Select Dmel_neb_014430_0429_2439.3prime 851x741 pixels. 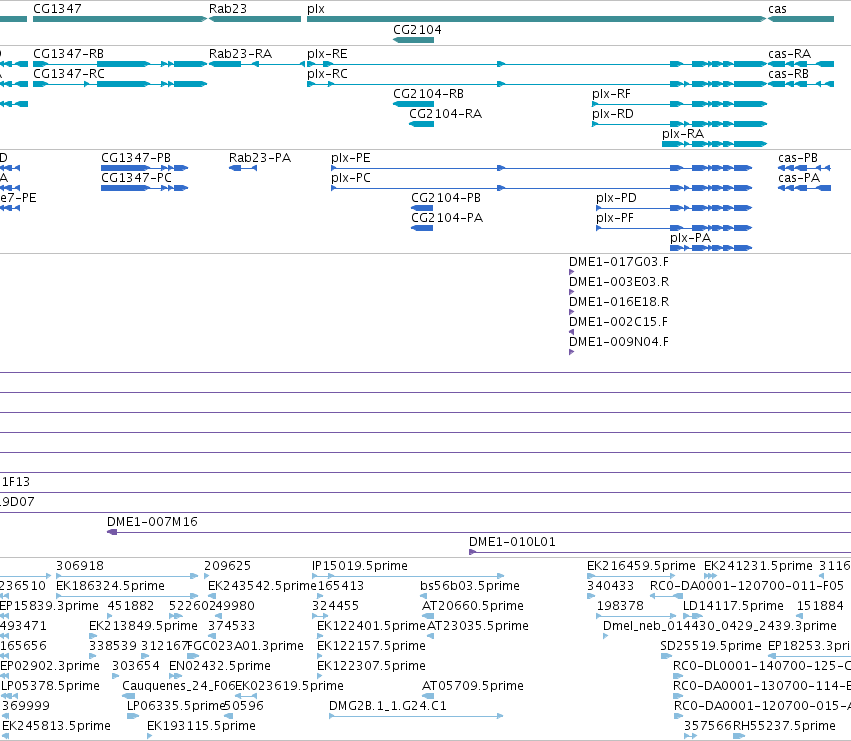(x=606, y=636)
